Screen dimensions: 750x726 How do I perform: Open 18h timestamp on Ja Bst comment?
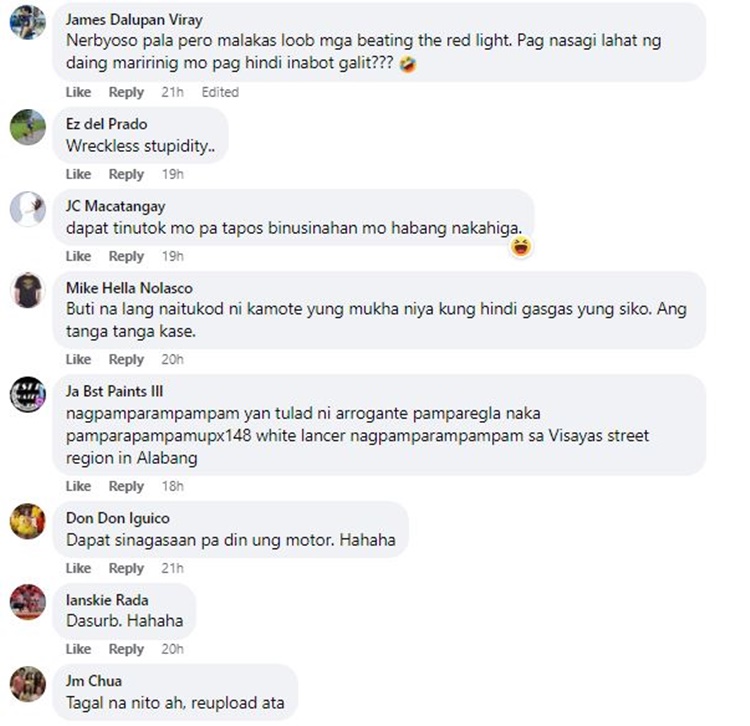coord(172,486)
